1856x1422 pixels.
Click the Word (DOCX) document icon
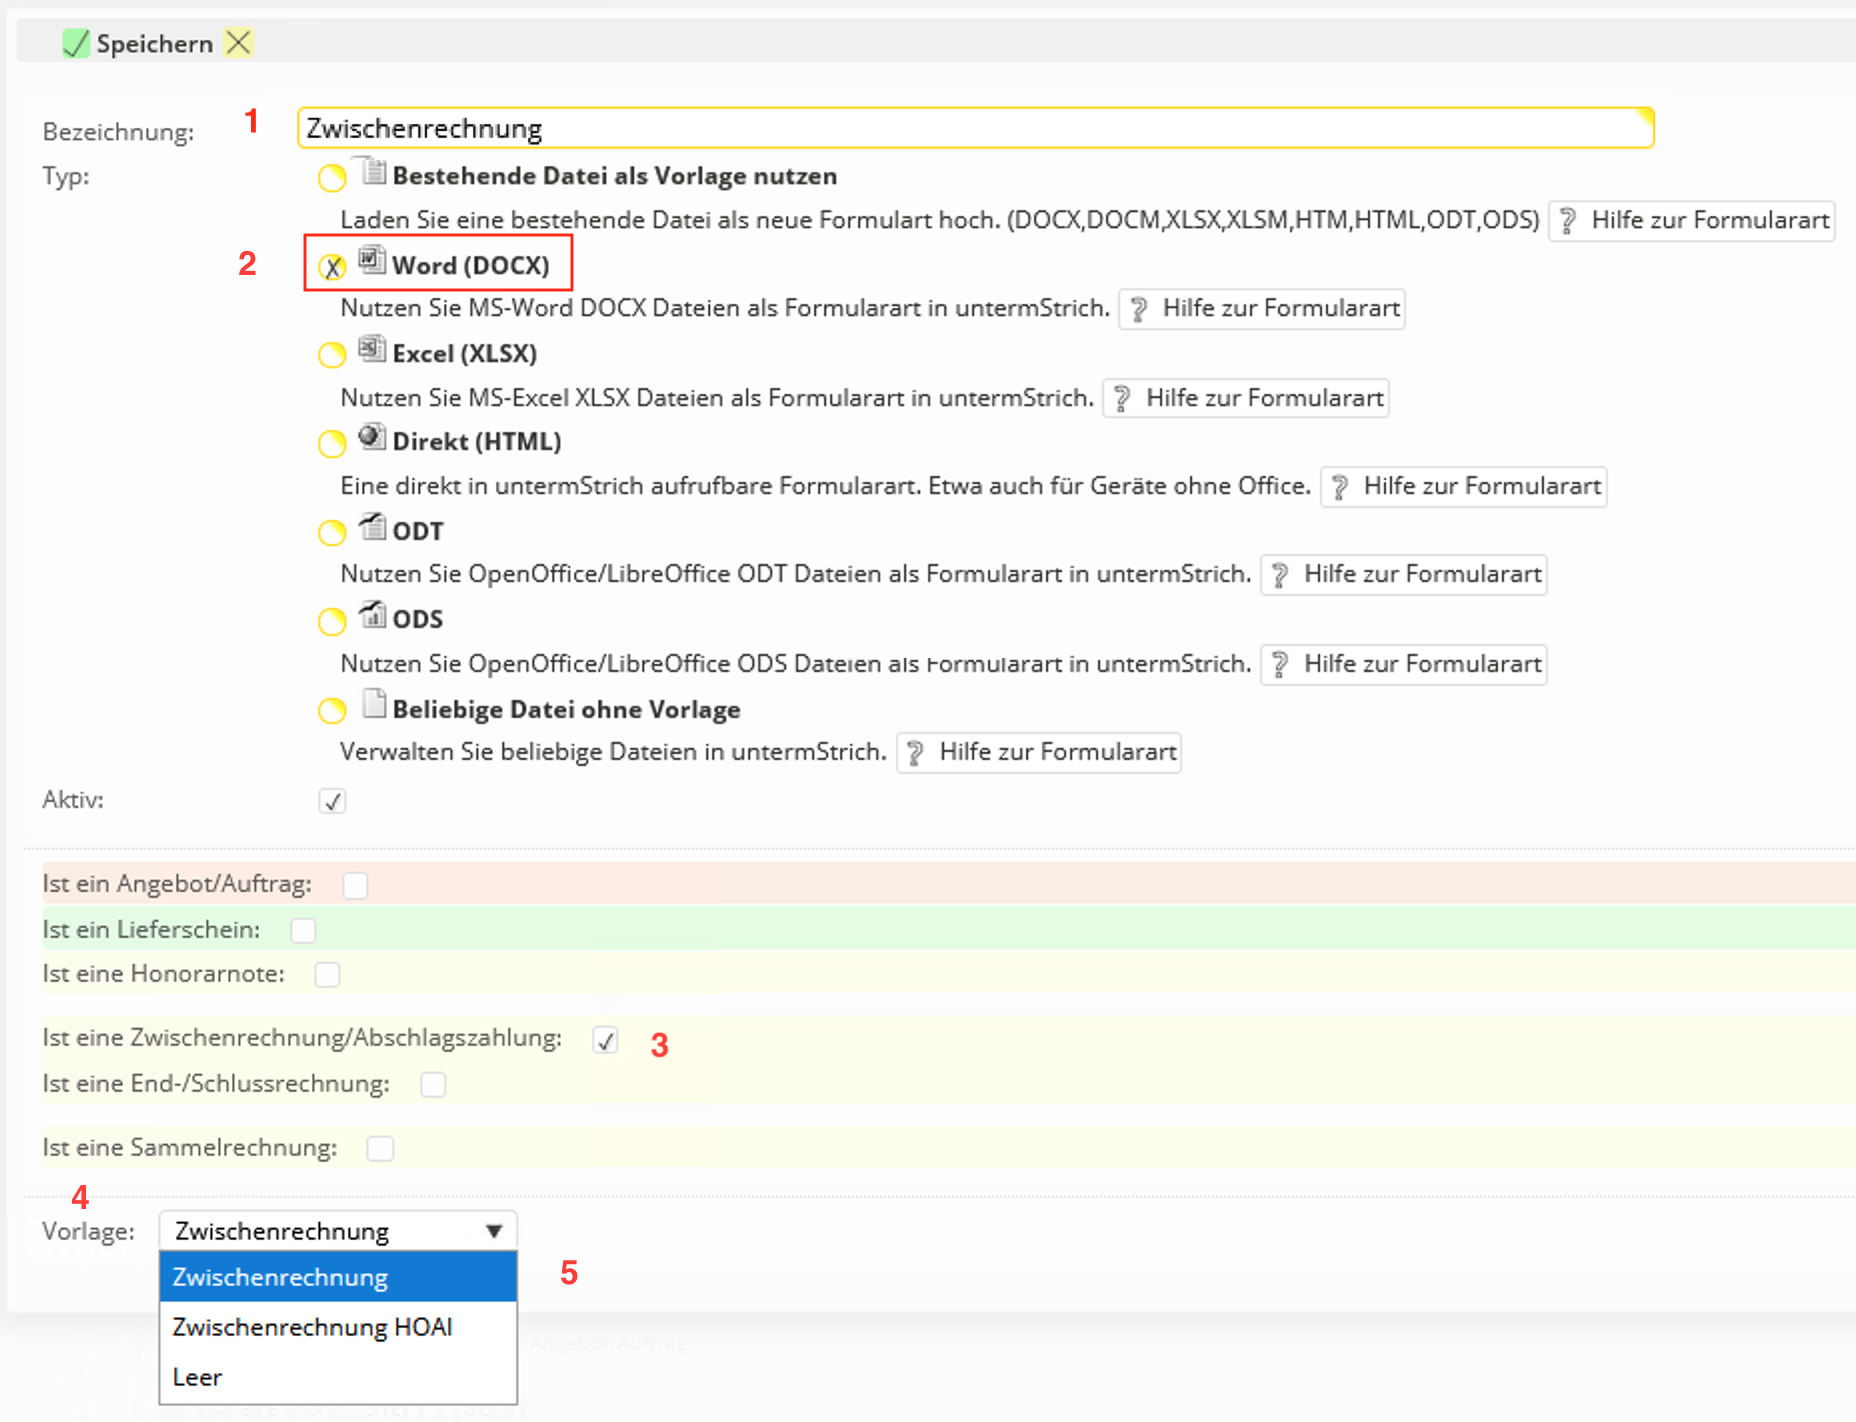(x=372, y=261)
